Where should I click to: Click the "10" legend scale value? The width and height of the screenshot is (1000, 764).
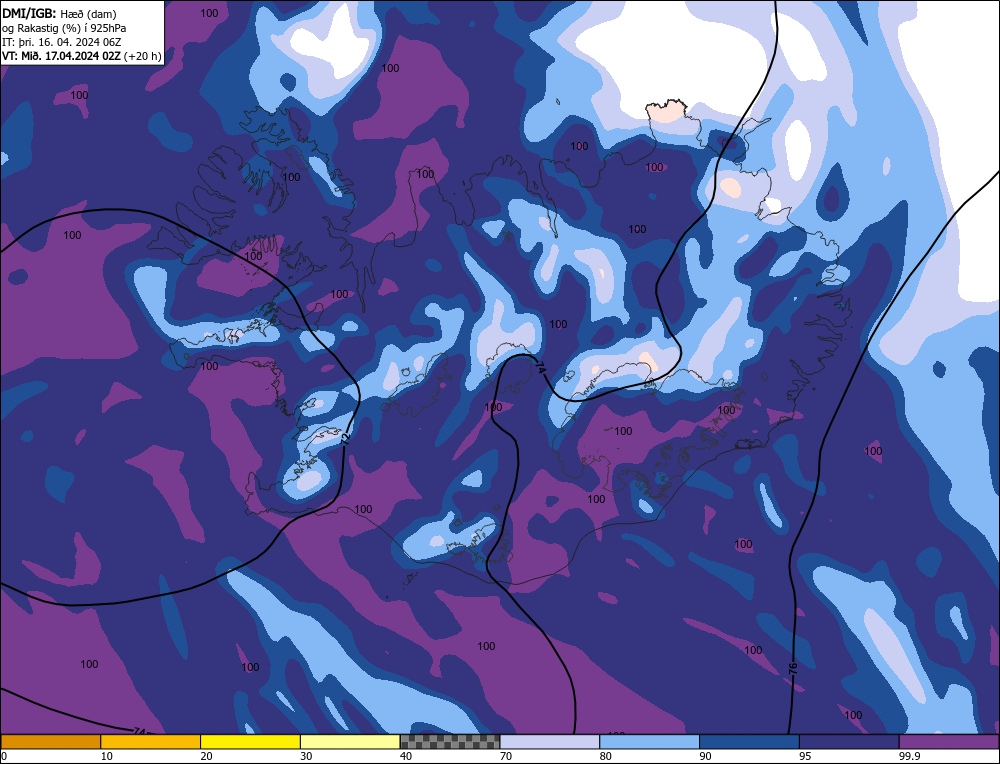tap(107, 756)
